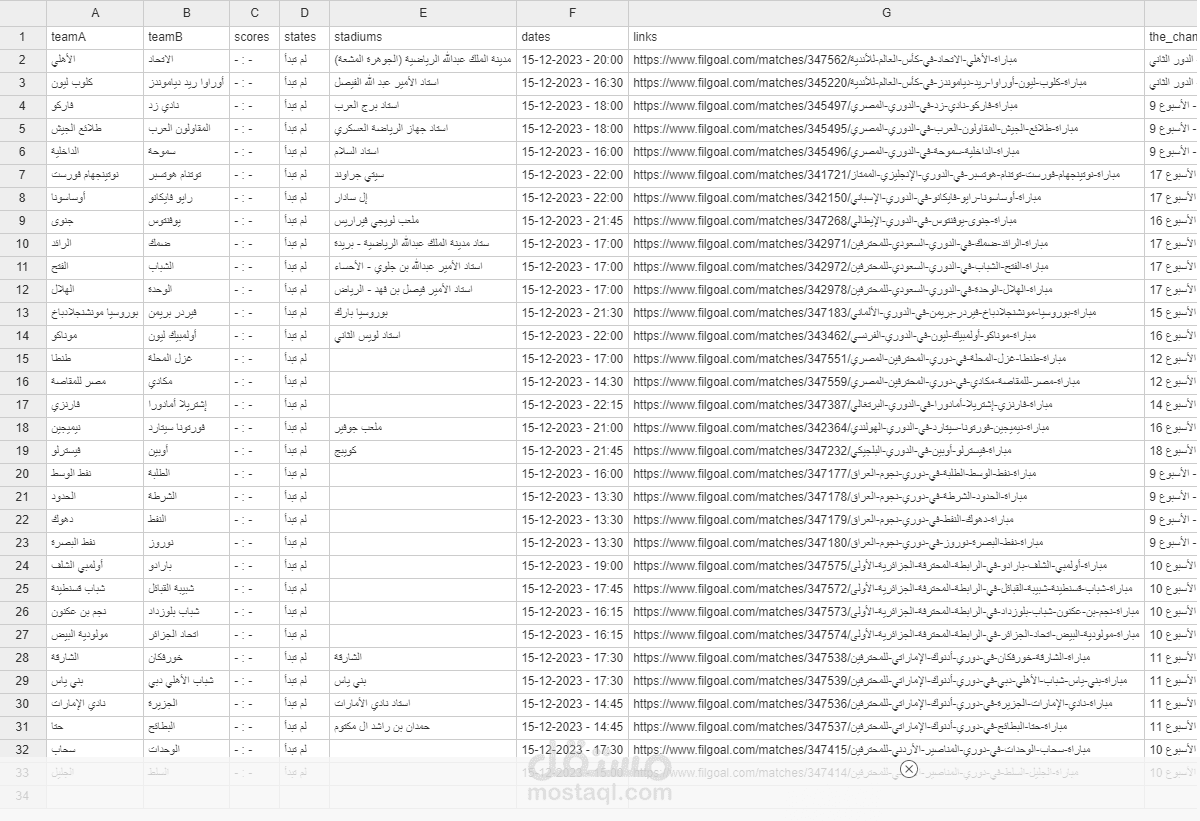Click the empty stadiums cell in row 15

[x=423, y=359]
